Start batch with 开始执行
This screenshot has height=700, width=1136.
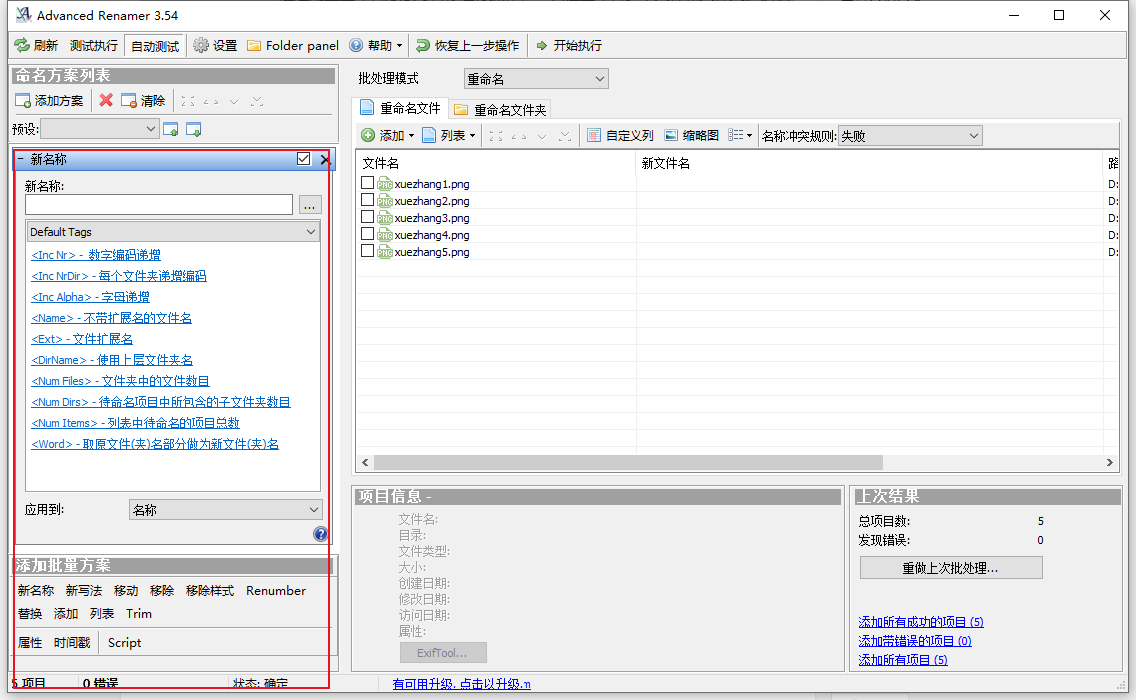[x=569, y=46]
